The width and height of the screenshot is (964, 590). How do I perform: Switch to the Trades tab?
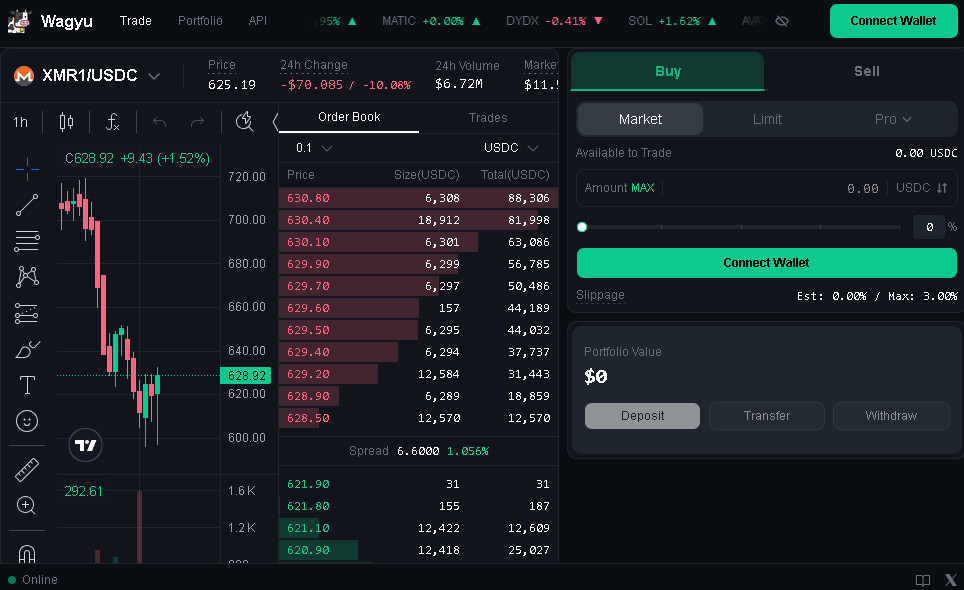488,118
